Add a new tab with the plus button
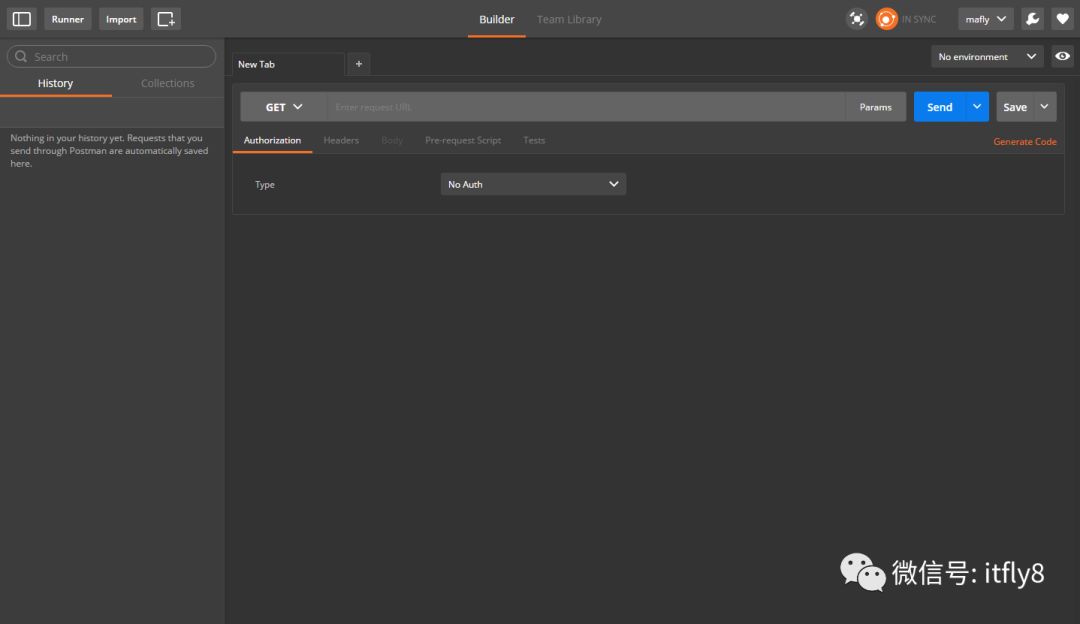The height and width of the screenshot is (624, 1080). click(359, 64)
